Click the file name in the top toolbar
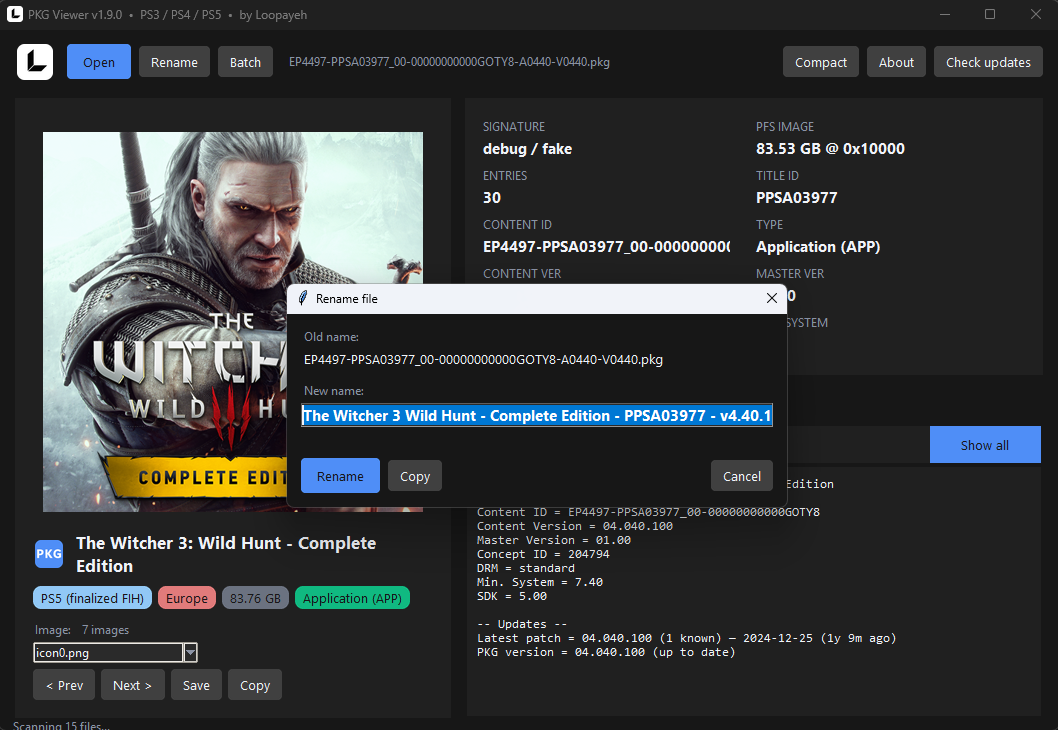 449,62
